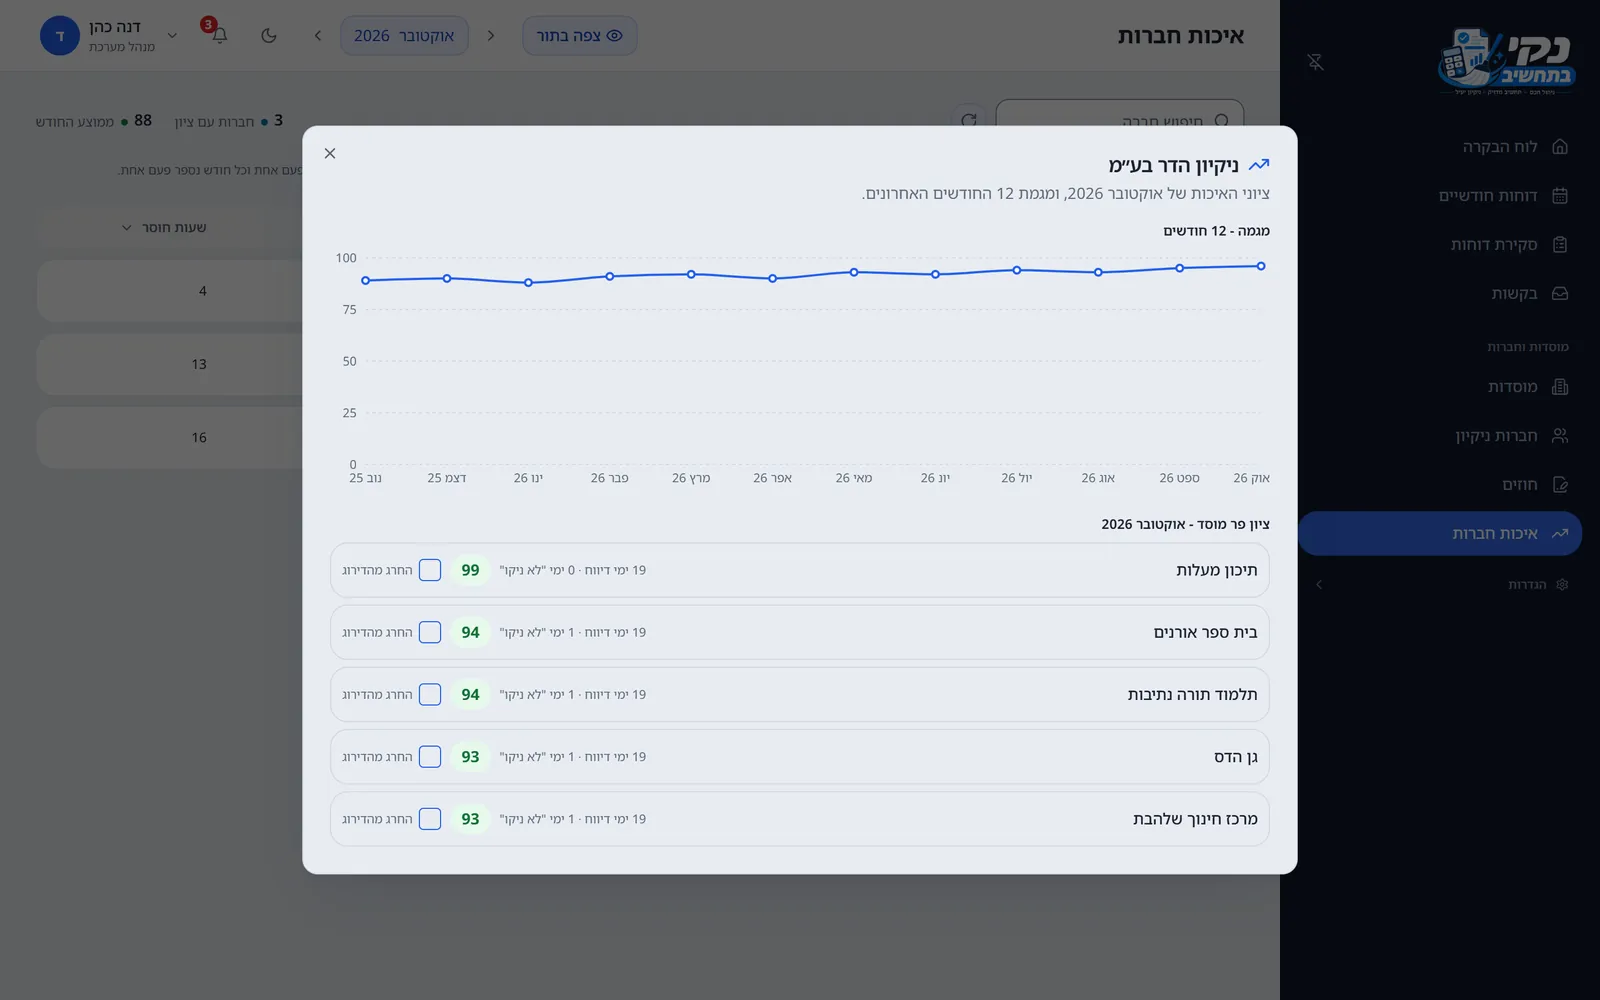Image resolution: width=1600 pixels, height=1000 pixels.
Task: Open סקירת דוחות in the sidebar
Action: pos(1440,245)
